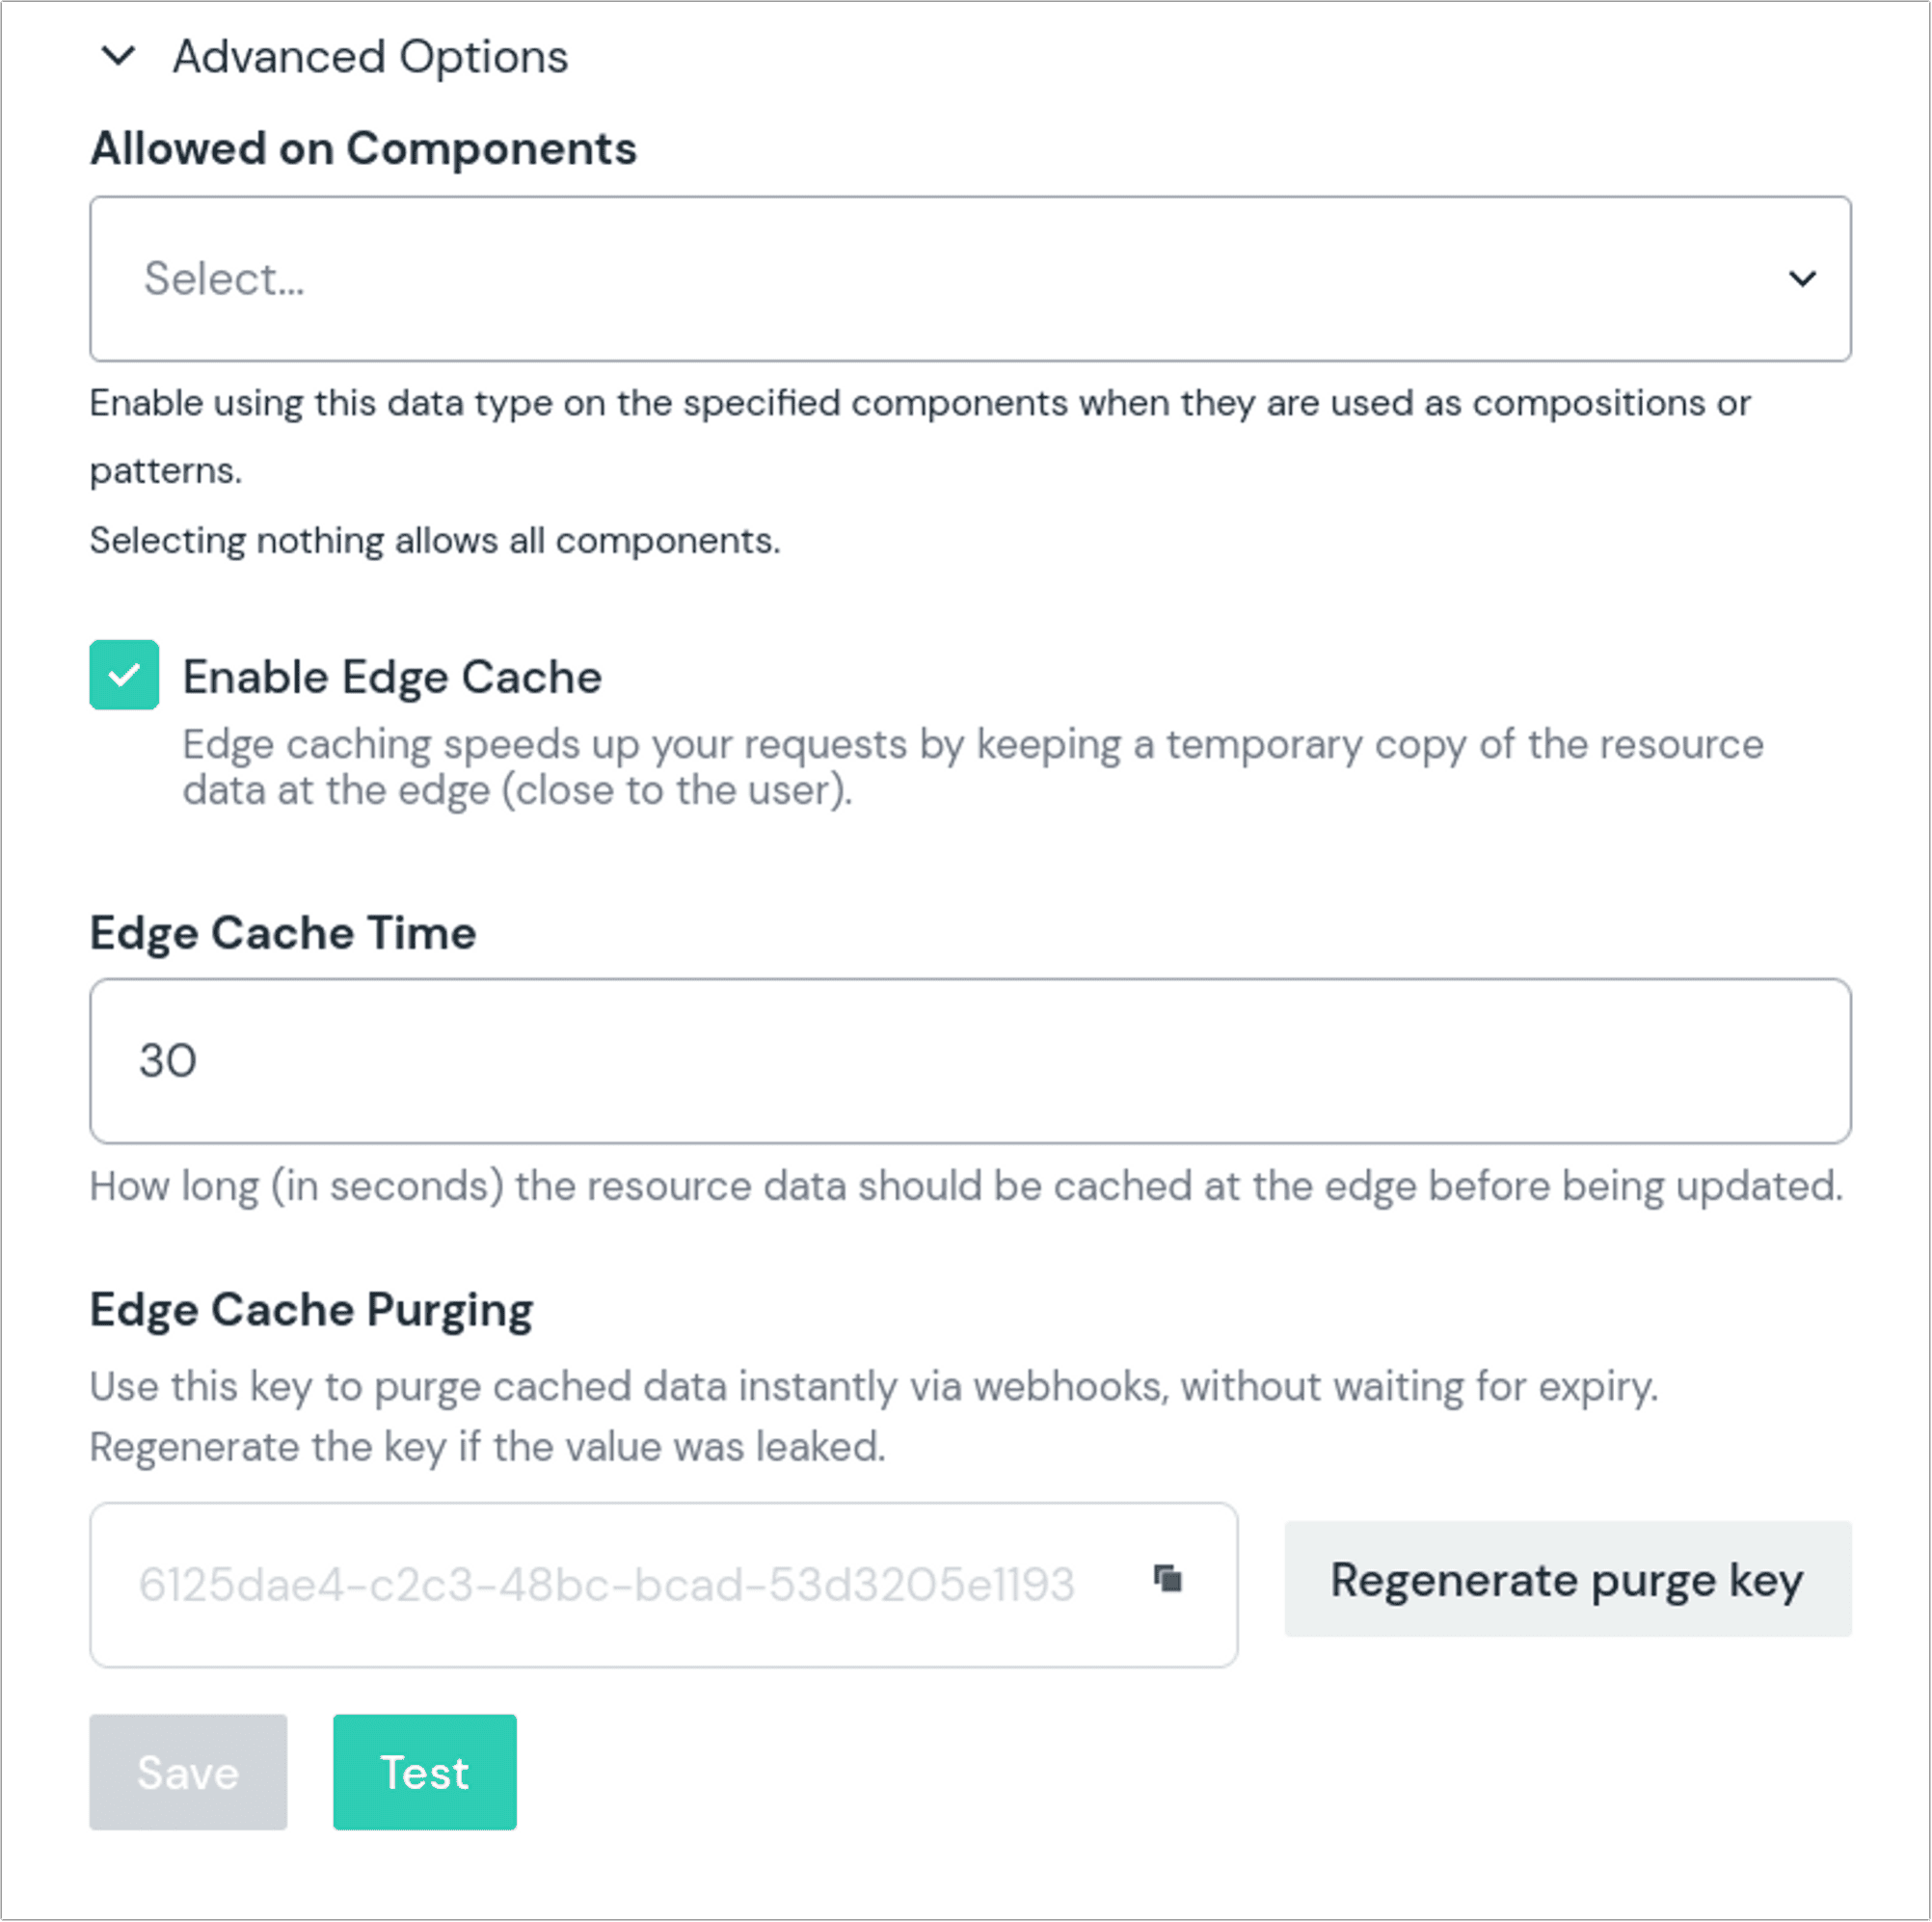Click the Regenerate purge key button
This screenshot has width=1932, height=1922.
(1568, 1580)
